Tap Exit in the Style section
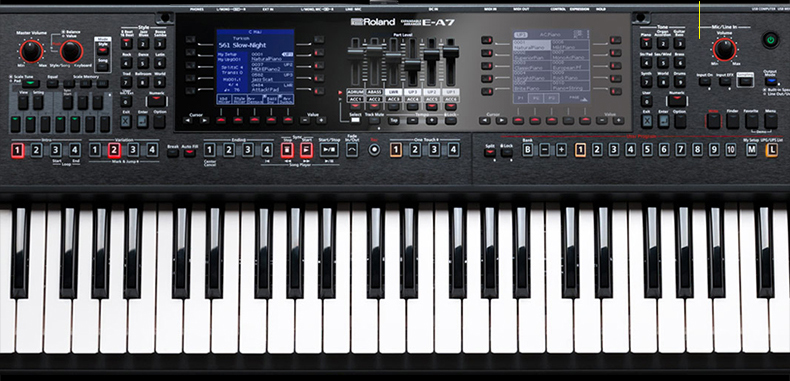Image resolution: width=790 pixels, height=381 pixels. click(126, 121)
